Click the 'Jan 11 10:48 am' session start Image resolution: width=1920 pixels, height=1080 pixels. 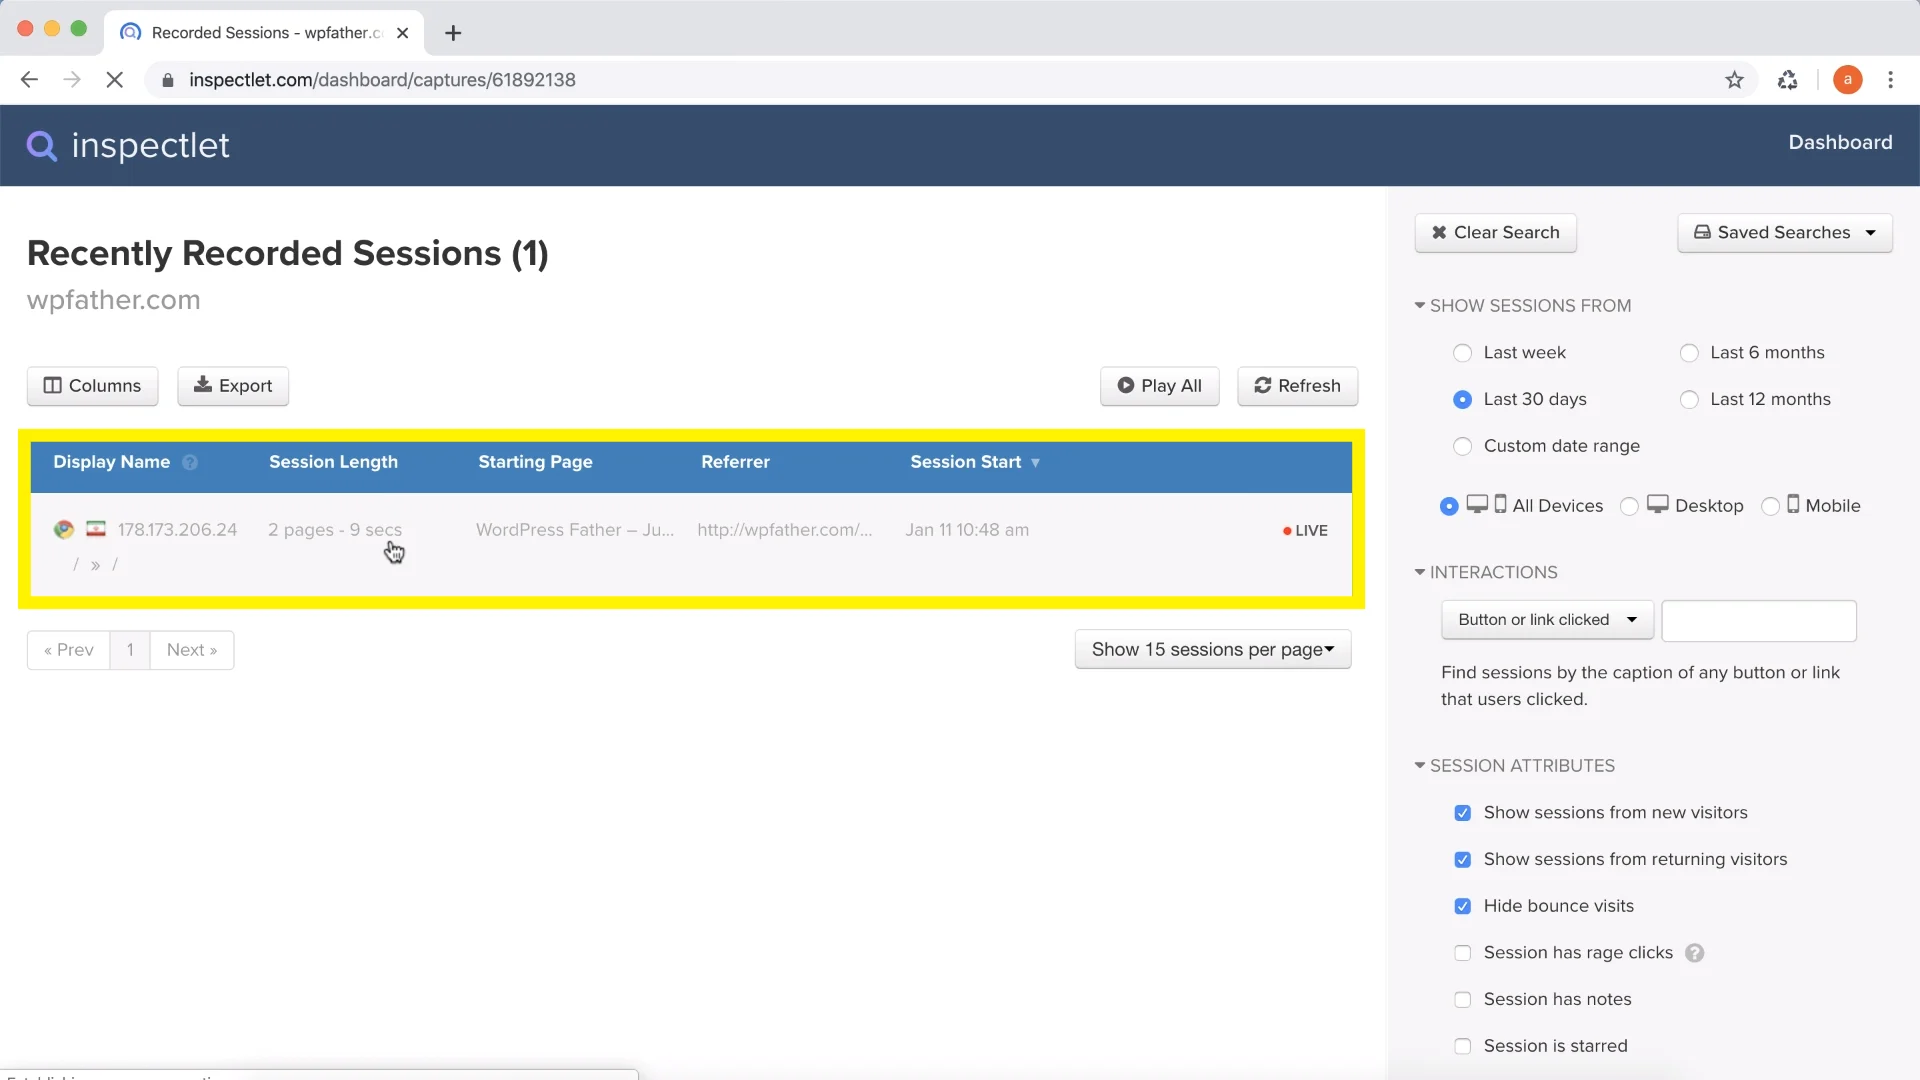(x=967, y=530)
